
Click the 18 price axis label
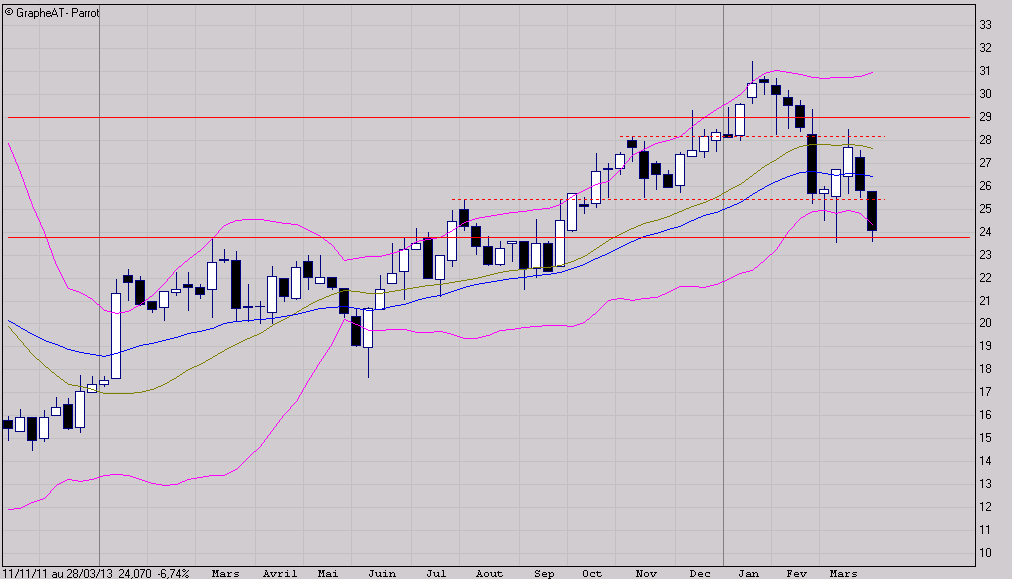986,369
